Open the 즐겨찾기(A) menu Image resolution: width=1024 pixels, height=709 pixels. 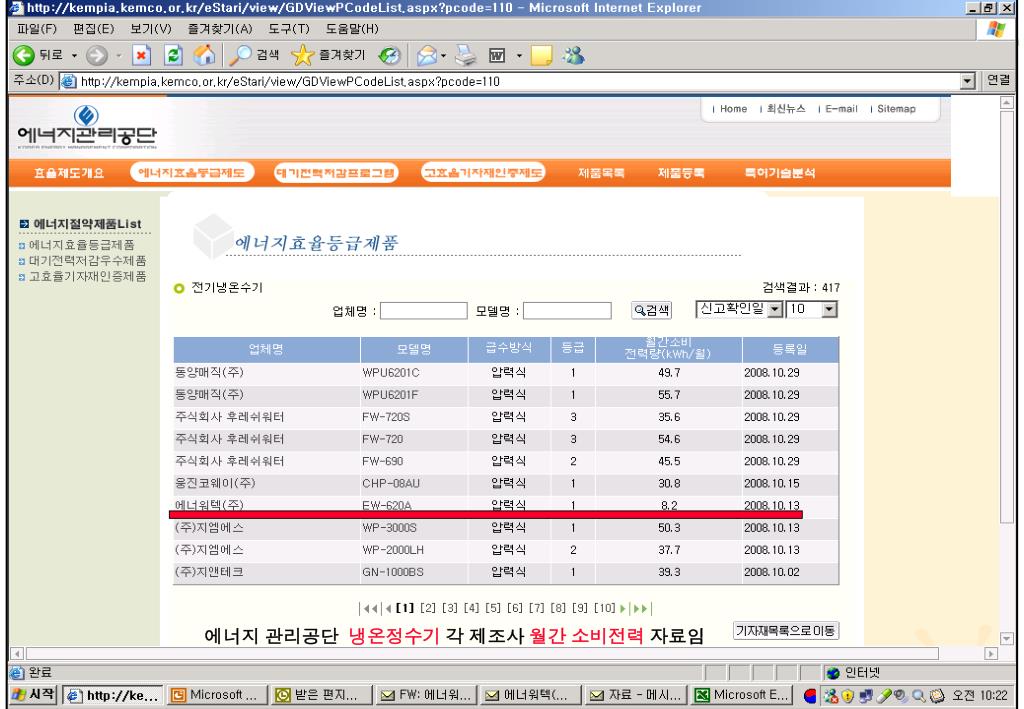220,29
